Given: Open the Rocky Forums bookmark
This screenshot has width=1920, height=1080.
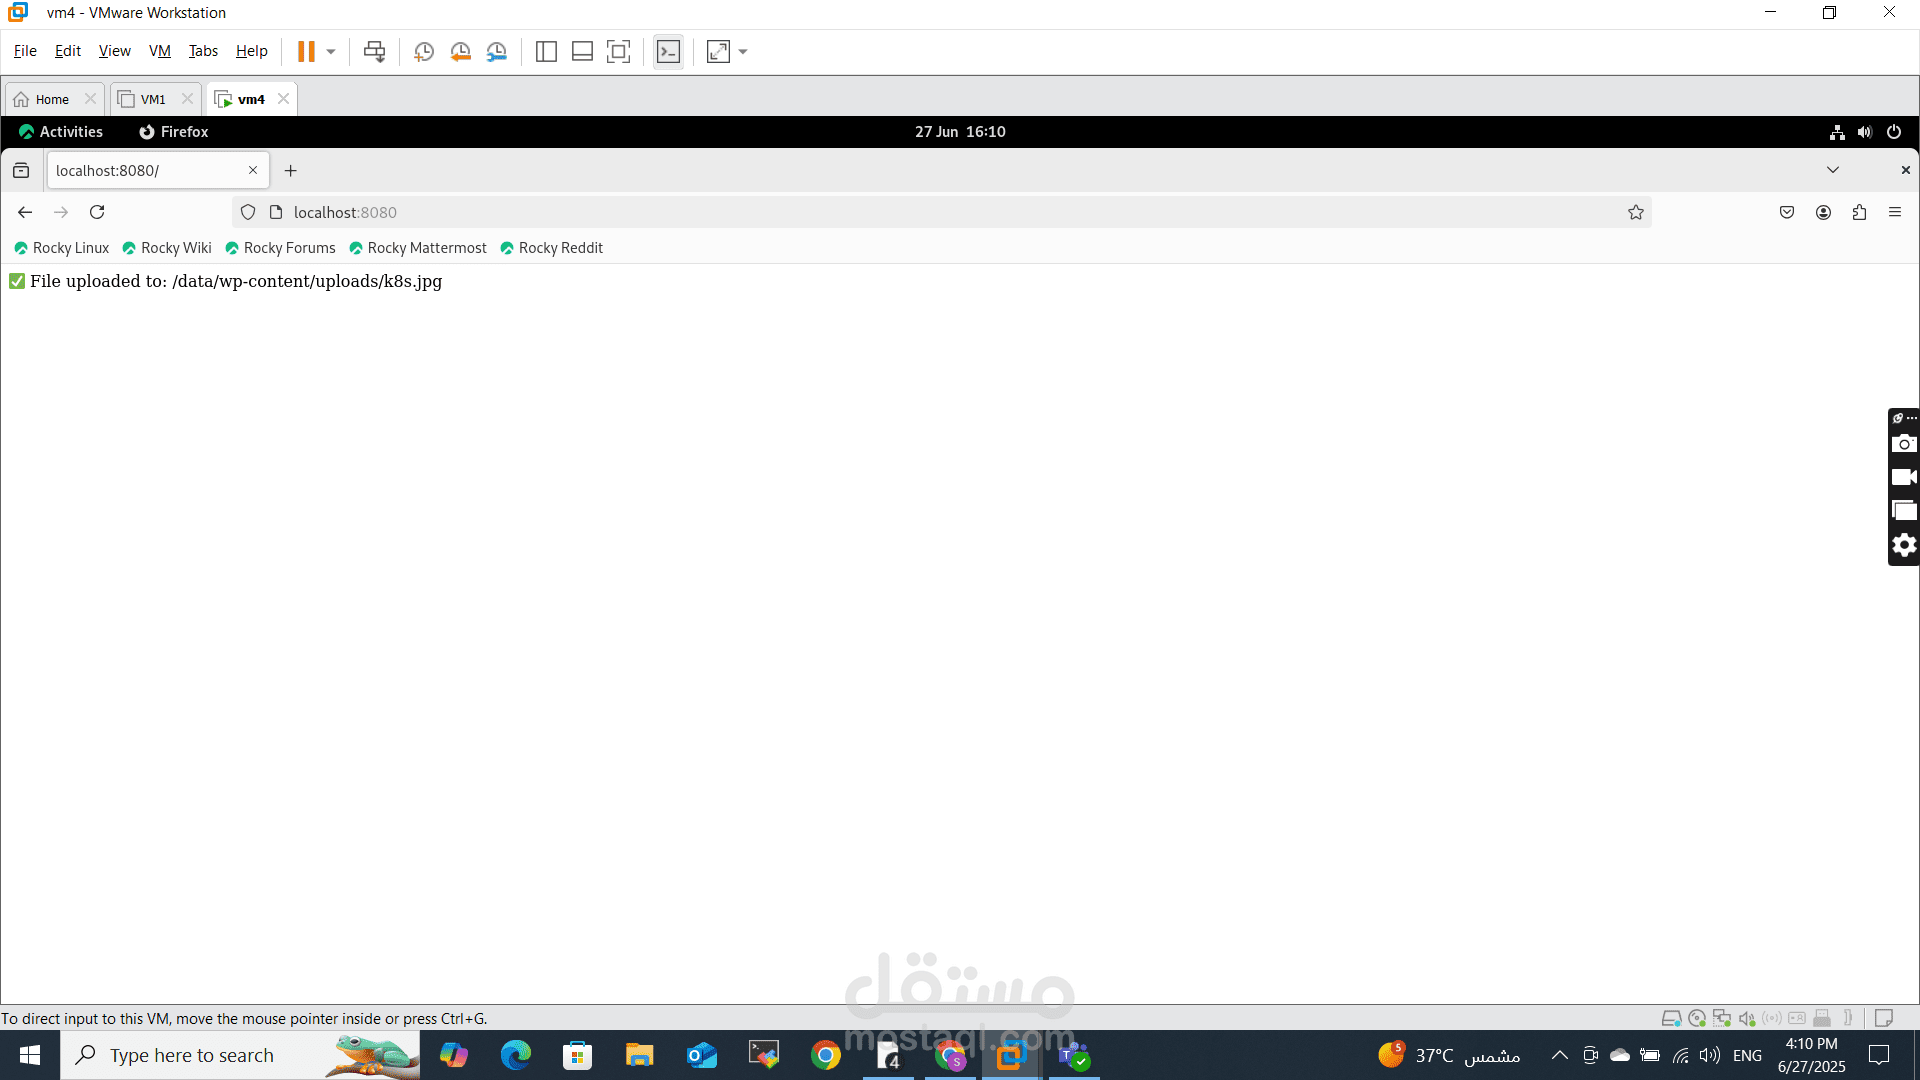Looking at the screenshot, I should pyautogui.click(x=280, y=248).
